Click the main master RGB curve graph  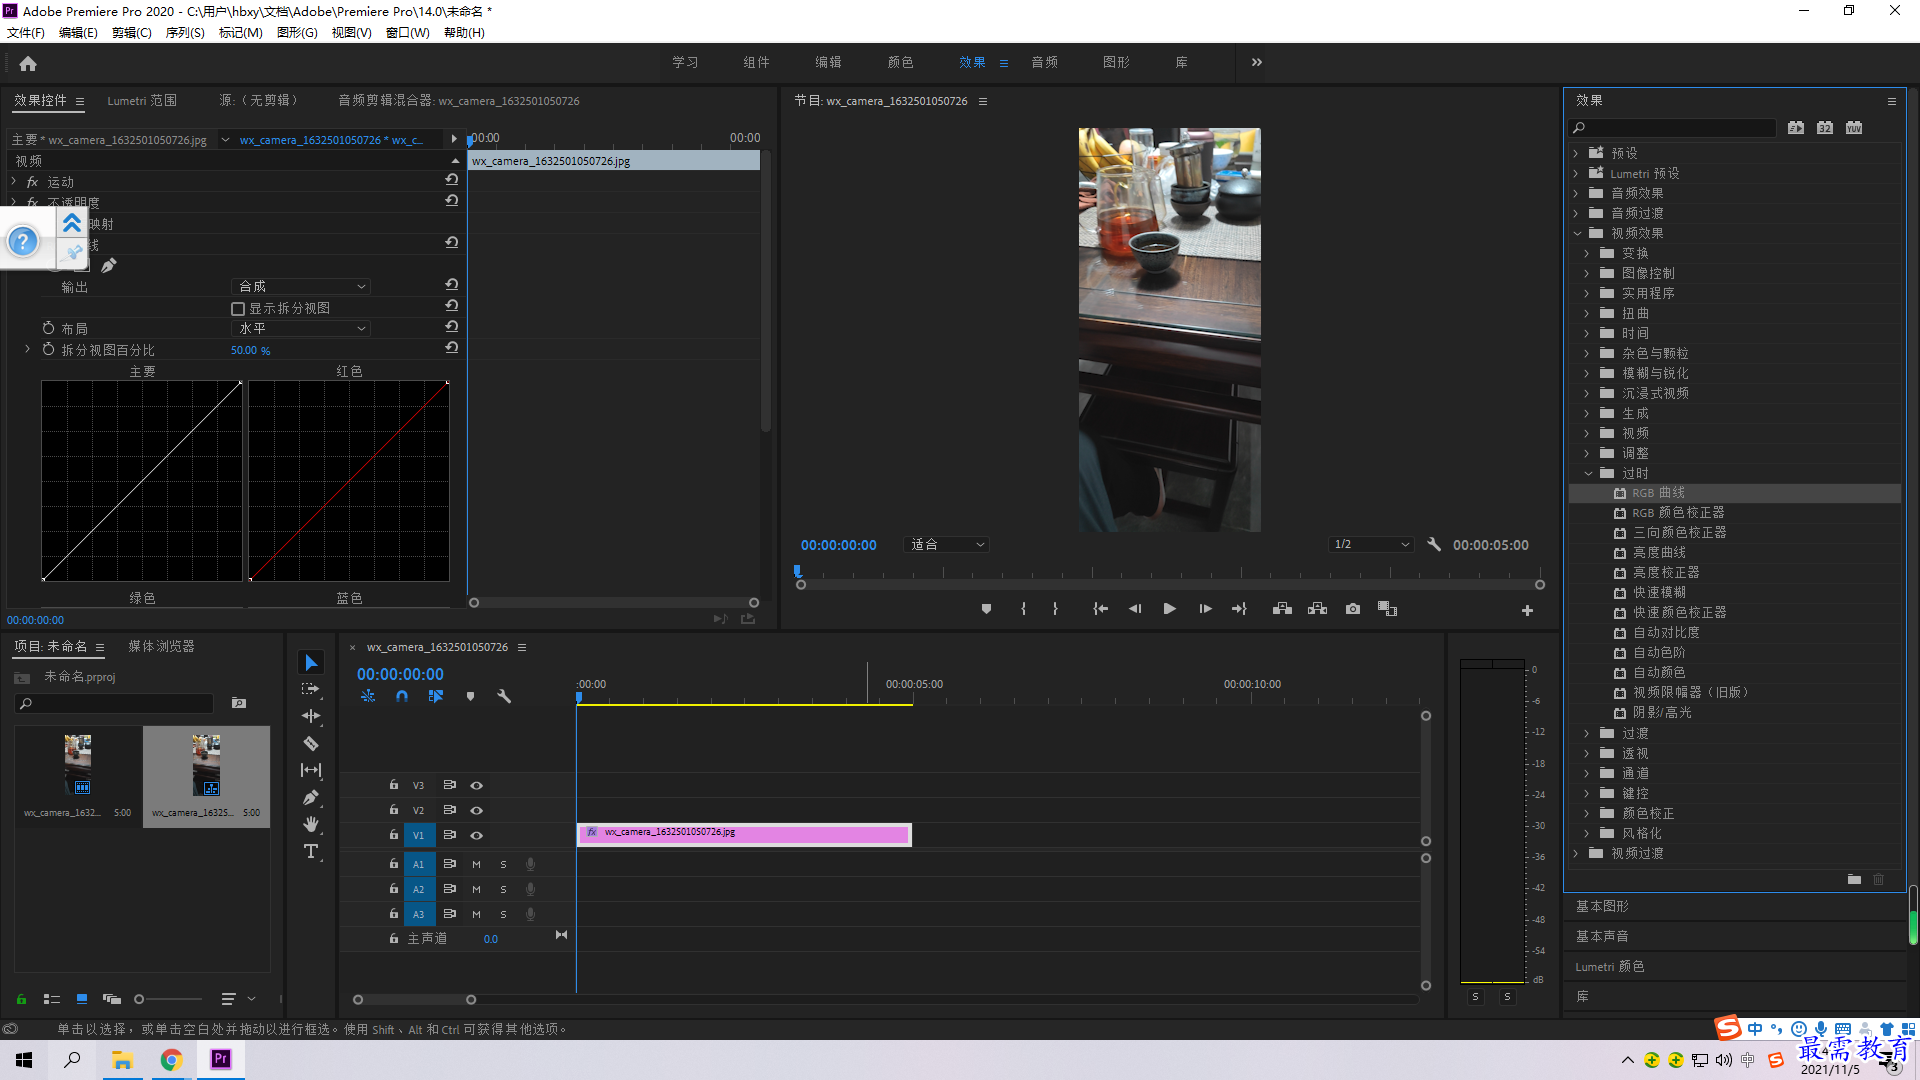142,480
